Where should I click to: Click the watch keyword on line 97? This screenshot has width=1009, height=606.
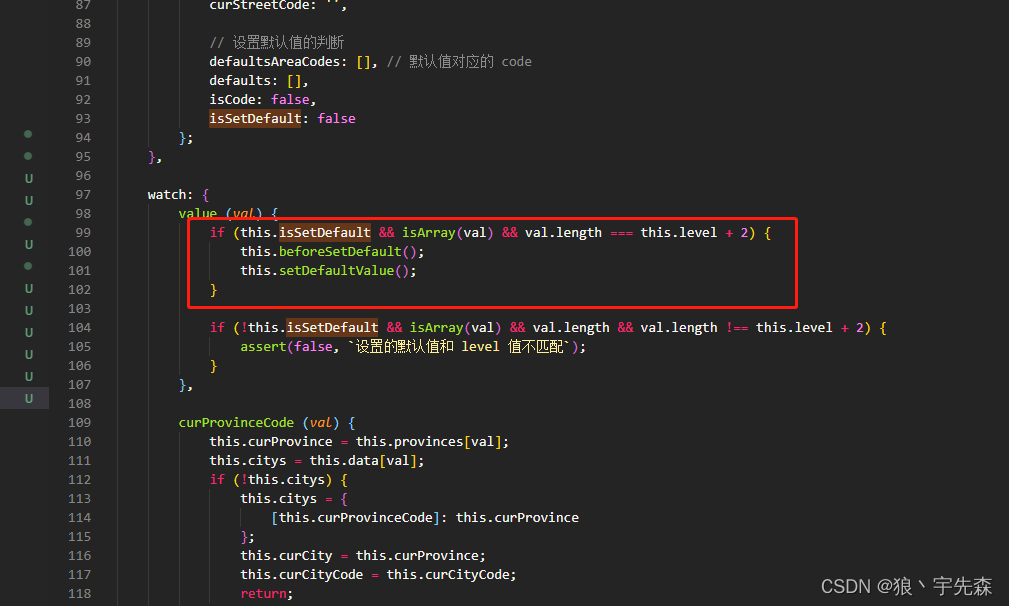tap(166, 195)
